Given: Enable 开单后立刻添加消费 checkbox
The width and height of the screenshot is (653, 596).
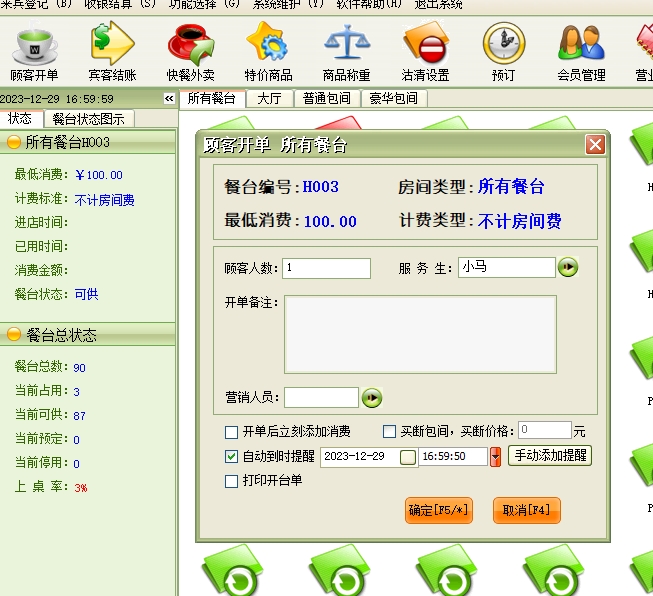Looking at the screenshot, I should (x=232, y=432).
